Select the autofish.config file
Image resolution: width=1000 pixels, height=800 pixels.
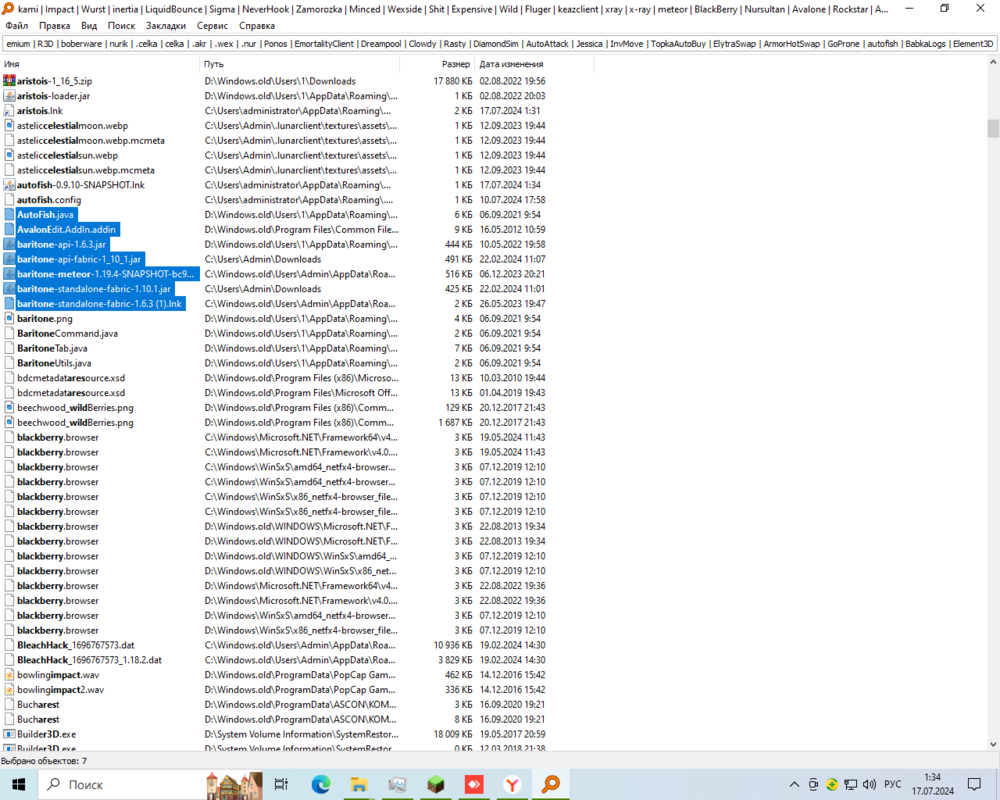[x=49, y=200]
